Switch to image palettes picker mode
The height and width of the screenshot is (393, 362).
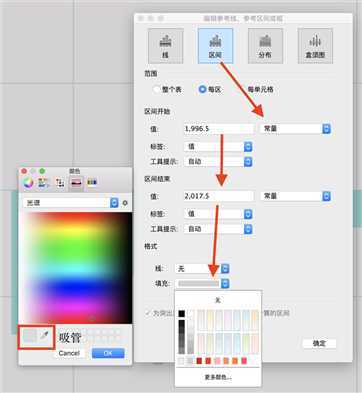coord(76,182)
